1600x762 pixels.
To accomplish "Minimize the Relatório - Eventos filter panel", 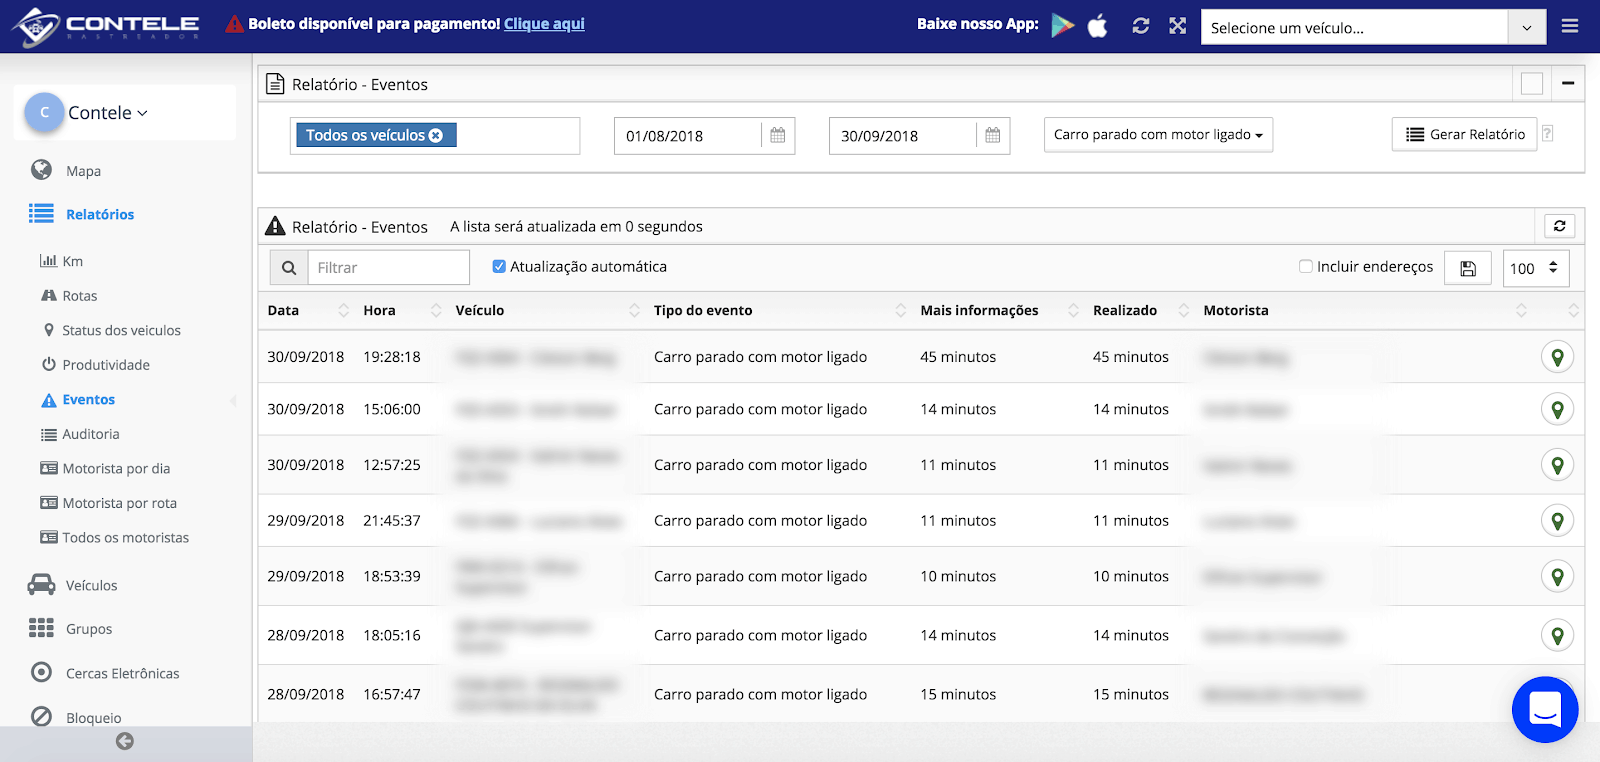I will pyautogui.click(x=1568, y=83).
